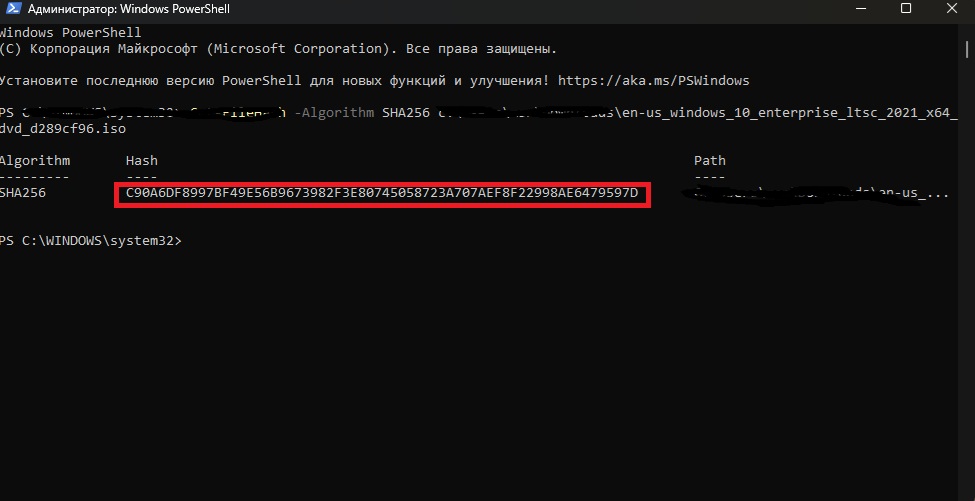Minimize the PowerShell window
Screen dimensions: 975x501
[x=861, y=9]
